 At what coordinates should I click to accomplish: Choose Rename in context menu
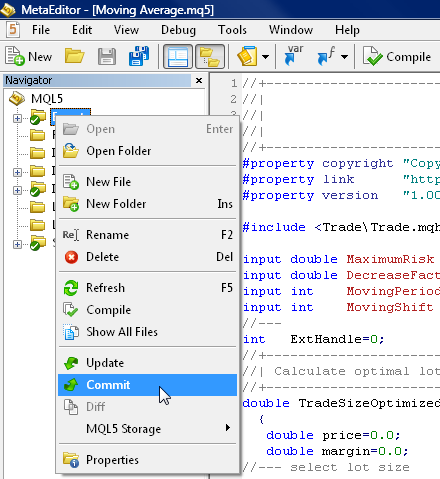click(147, 235)
